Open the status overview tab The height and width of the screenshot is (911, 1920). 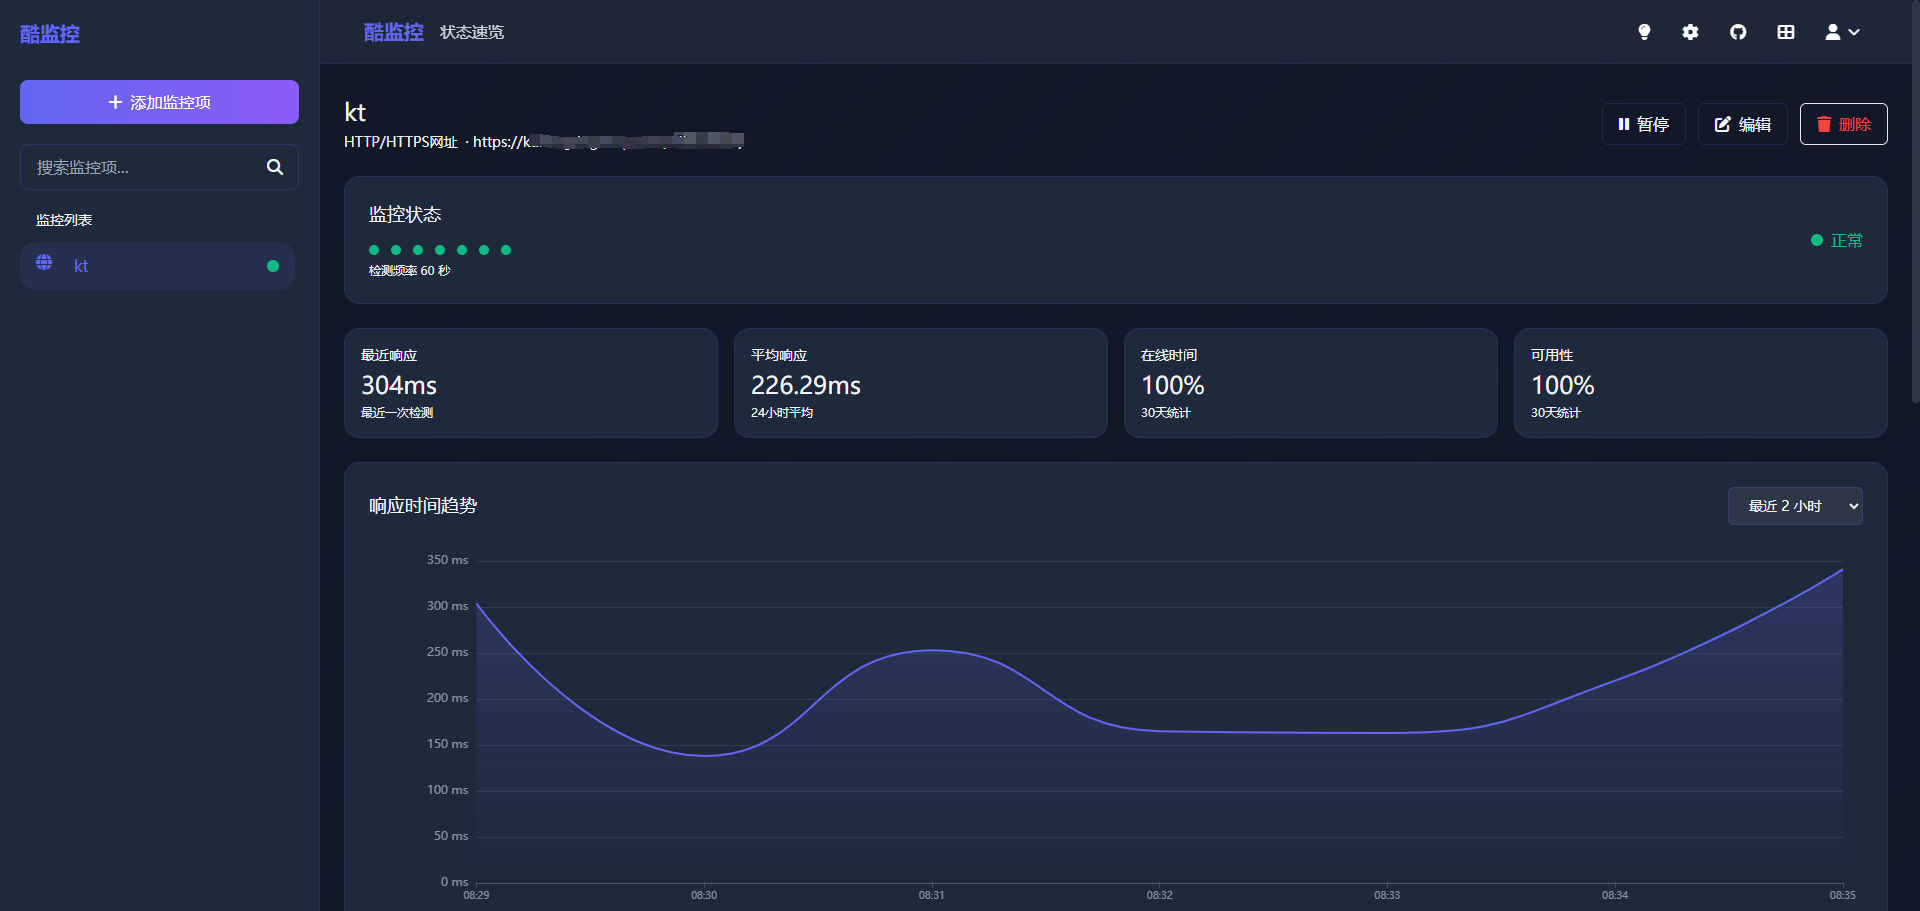[x=472, y=32]
